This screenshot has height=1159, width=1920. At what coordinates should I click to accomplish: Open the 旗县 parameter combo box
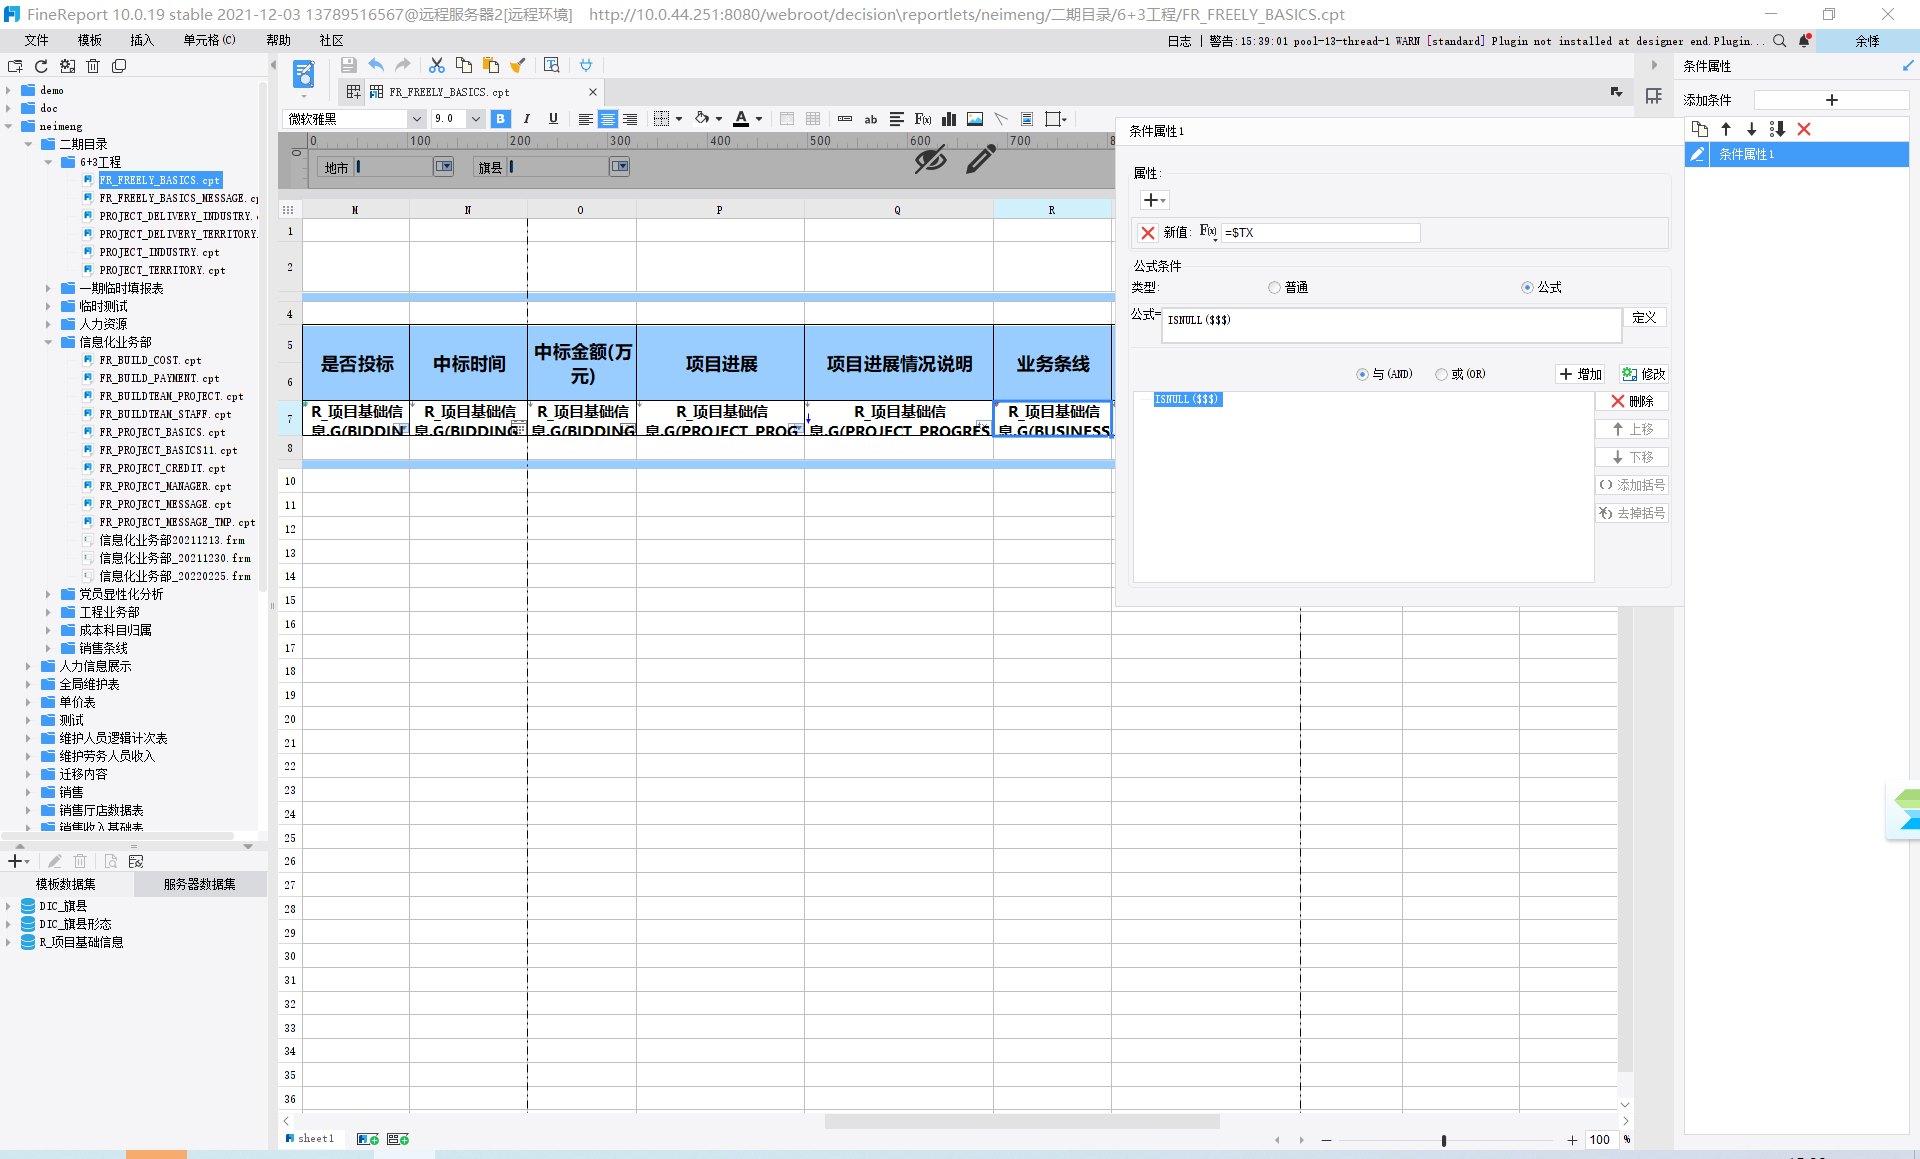620,167
